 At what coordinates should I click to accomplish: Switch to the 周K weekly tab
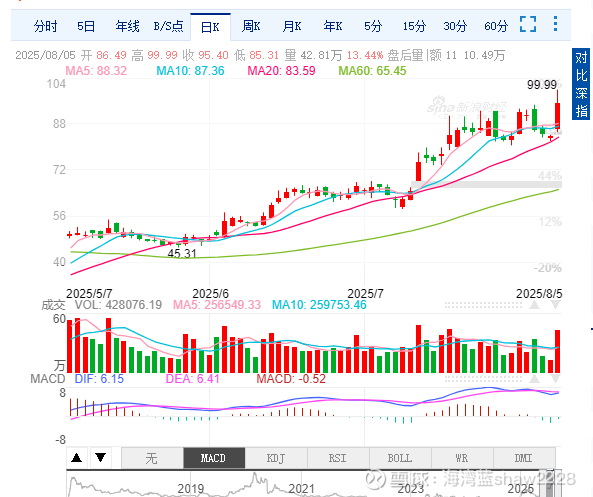251,26
